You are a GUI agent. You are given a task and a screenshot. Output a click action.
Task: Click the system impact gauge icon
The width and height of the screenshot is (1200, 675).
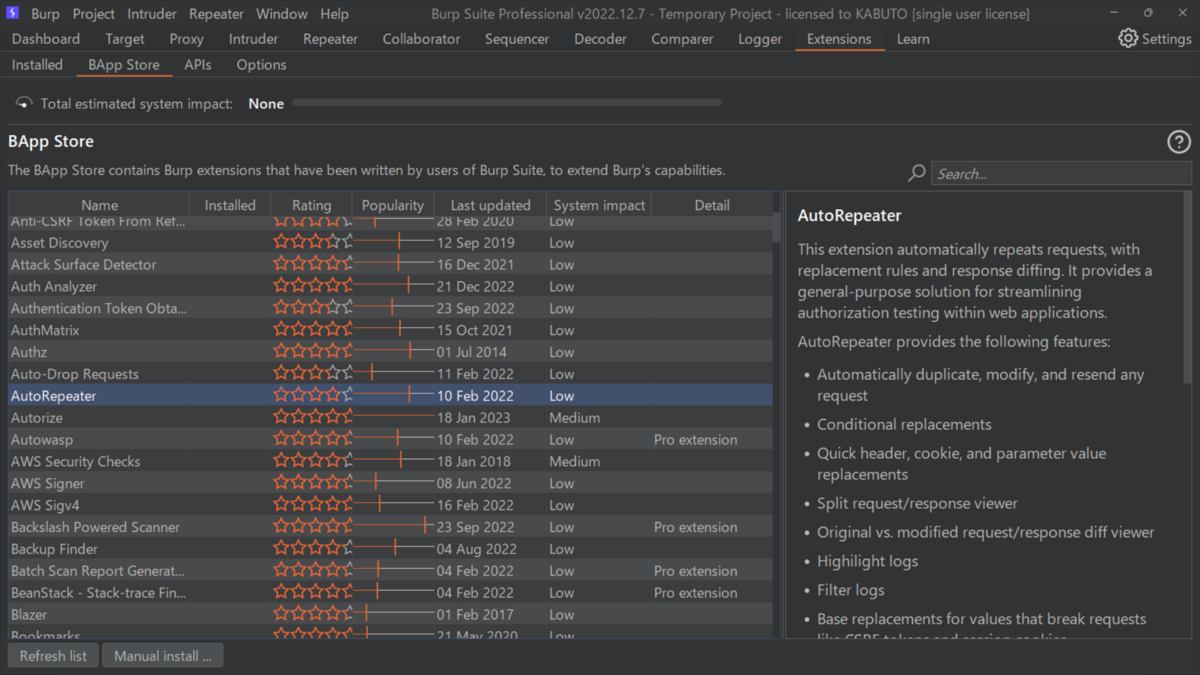(24, 103)
